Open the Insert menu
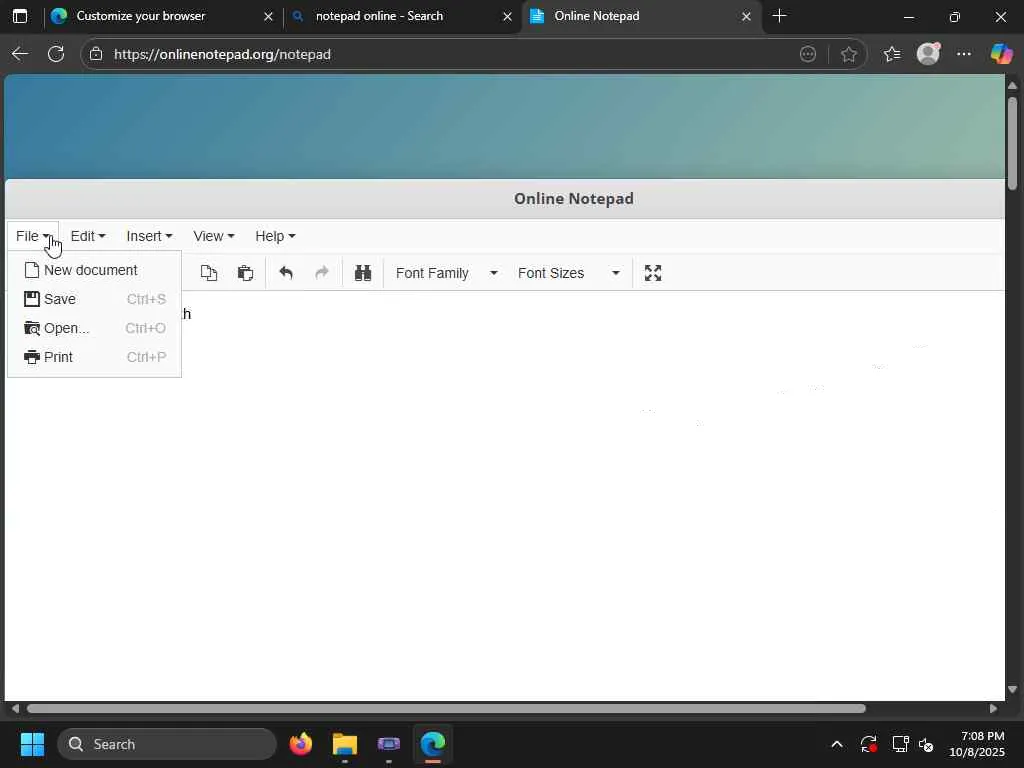The height and width of the screenshot is (768, 1024). (x=149, y=236)
